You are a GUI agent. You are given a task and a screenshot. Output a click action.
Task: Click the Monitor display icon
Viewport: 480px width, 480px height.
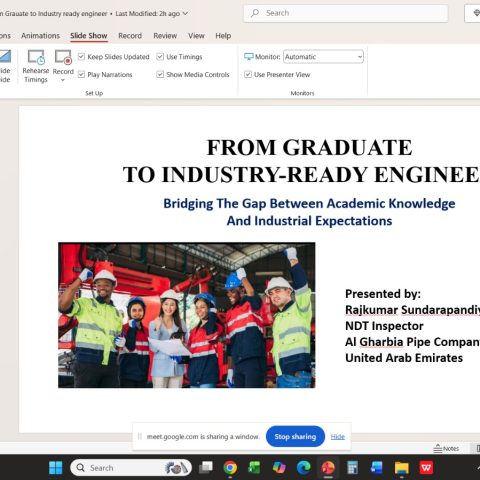click(249, 57)
